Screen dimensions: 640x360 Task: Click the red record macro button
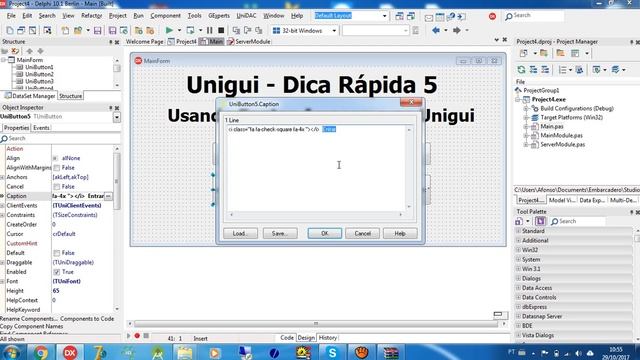[137, 336]
